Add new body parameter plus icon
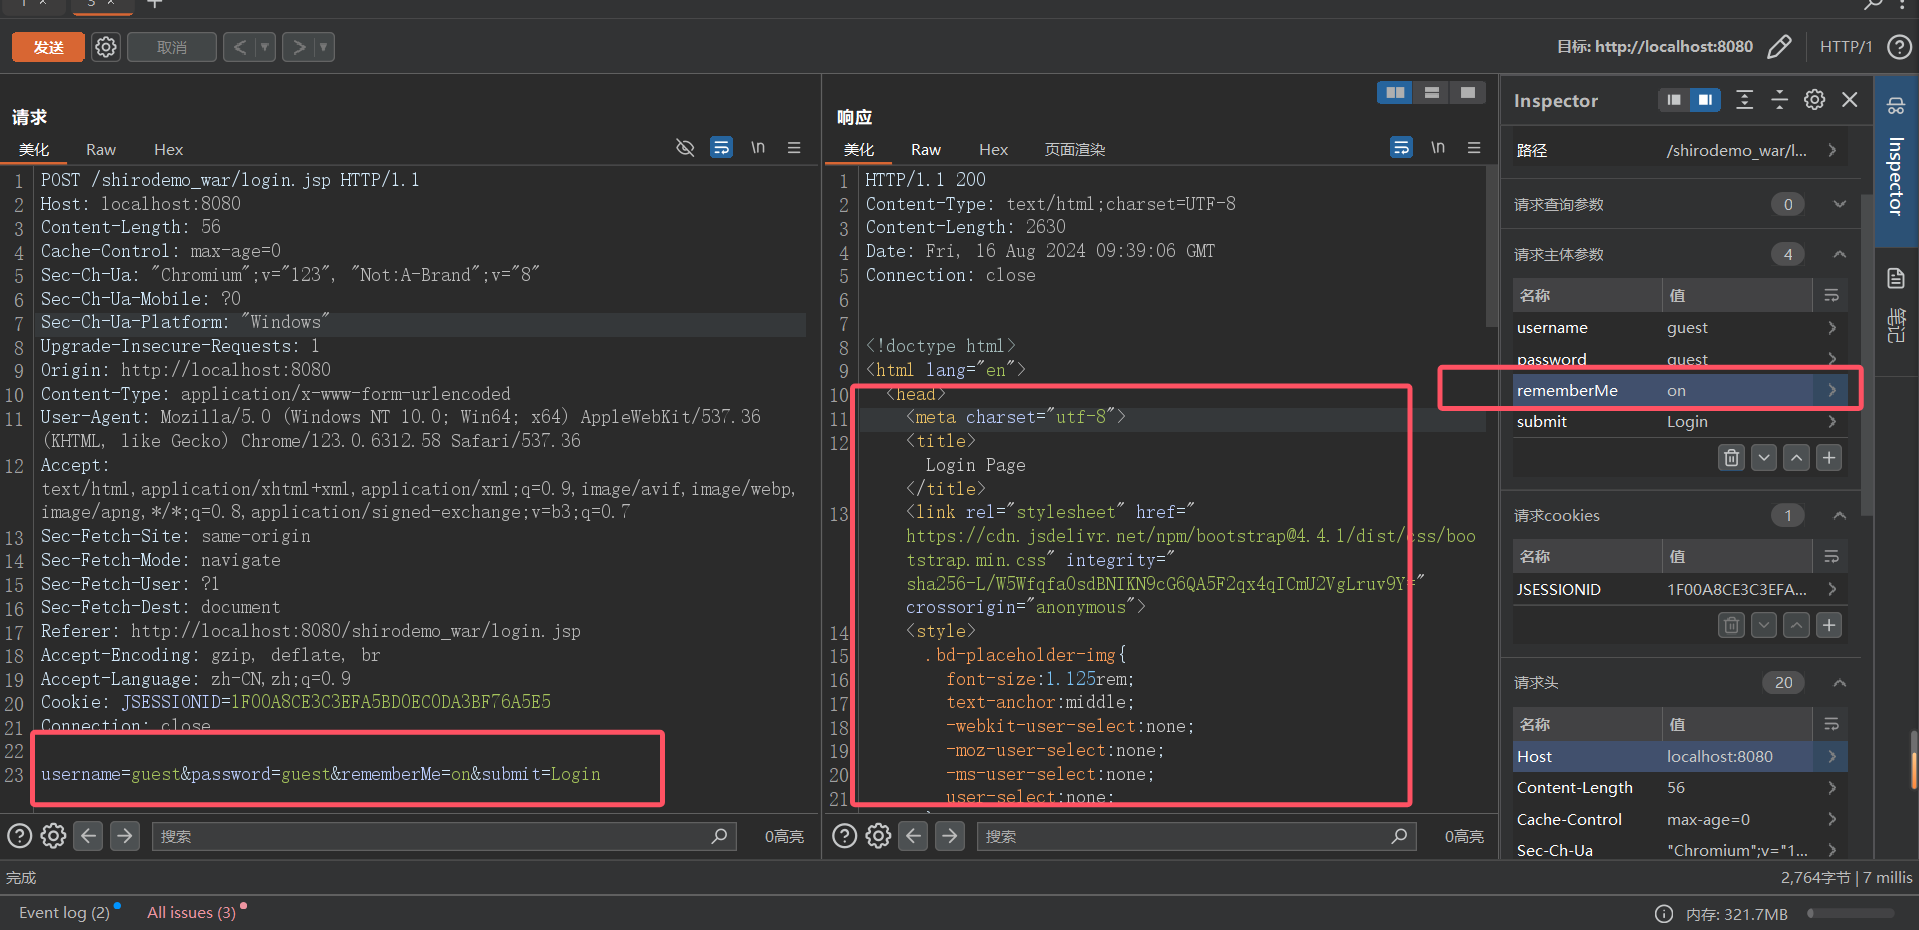 (x=1829, y=458)
